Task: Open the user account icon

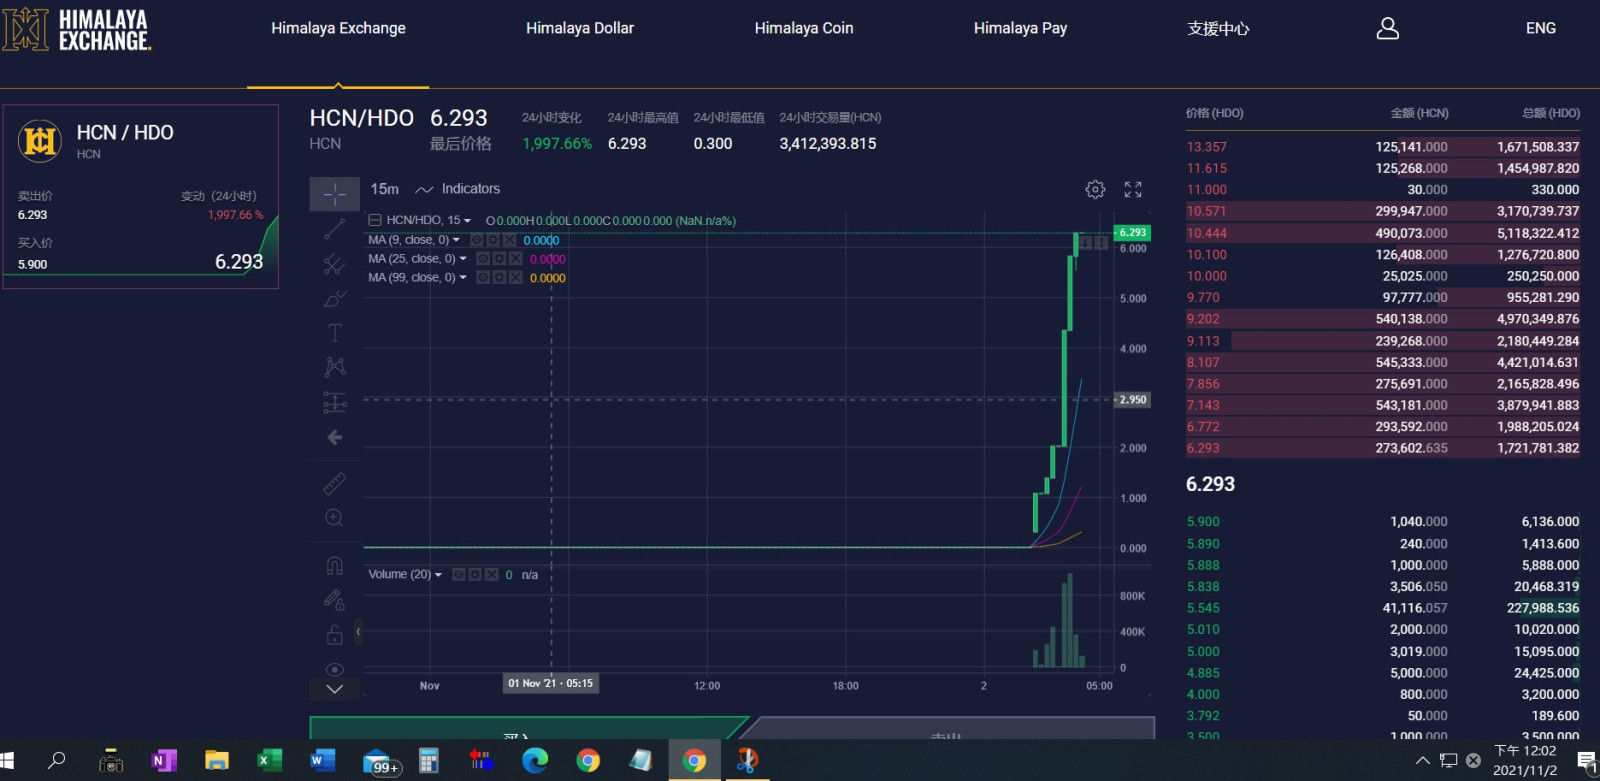Action: pyautogui.click(x=1387, y=28)
